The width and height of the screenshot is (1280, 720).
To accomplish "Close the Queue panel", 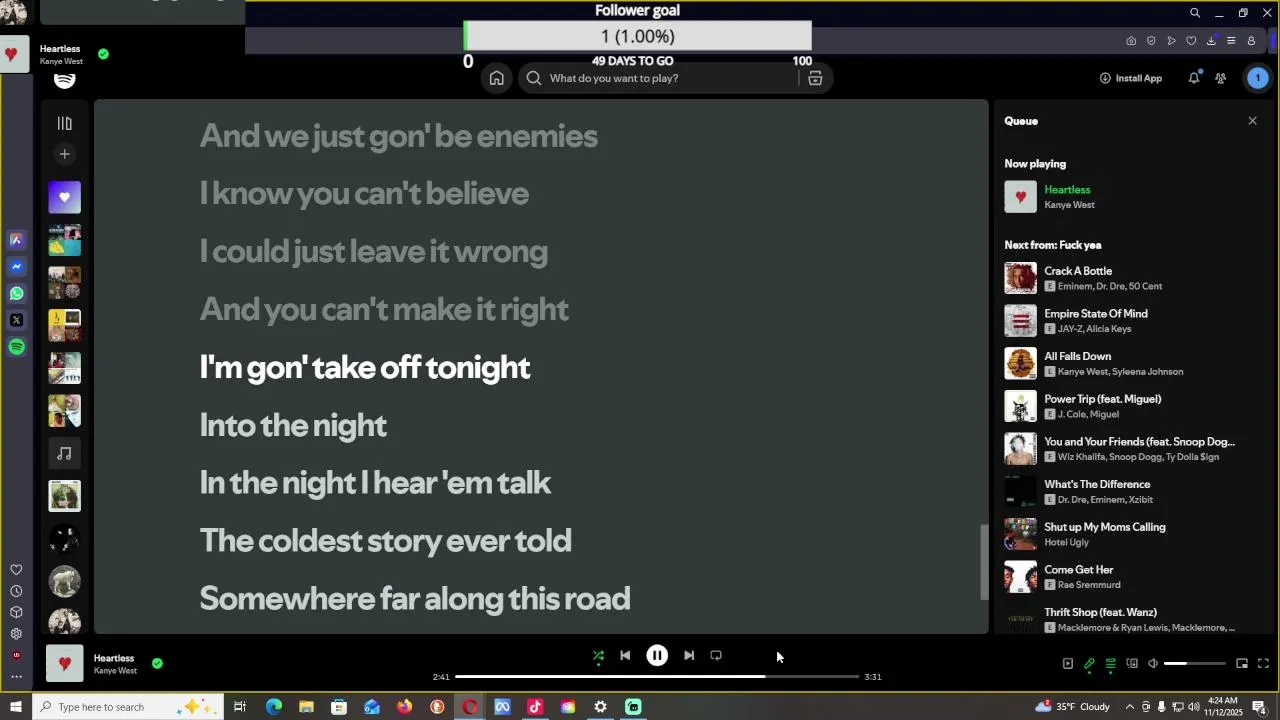I will tap(1252, 121).
